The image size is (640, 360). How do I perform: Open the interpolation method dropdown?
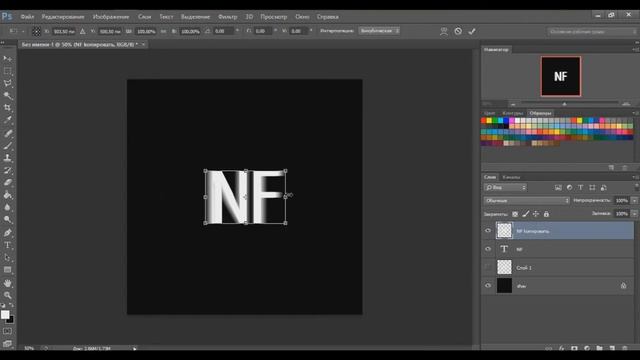pyautogui.click(x=379, y=31)
